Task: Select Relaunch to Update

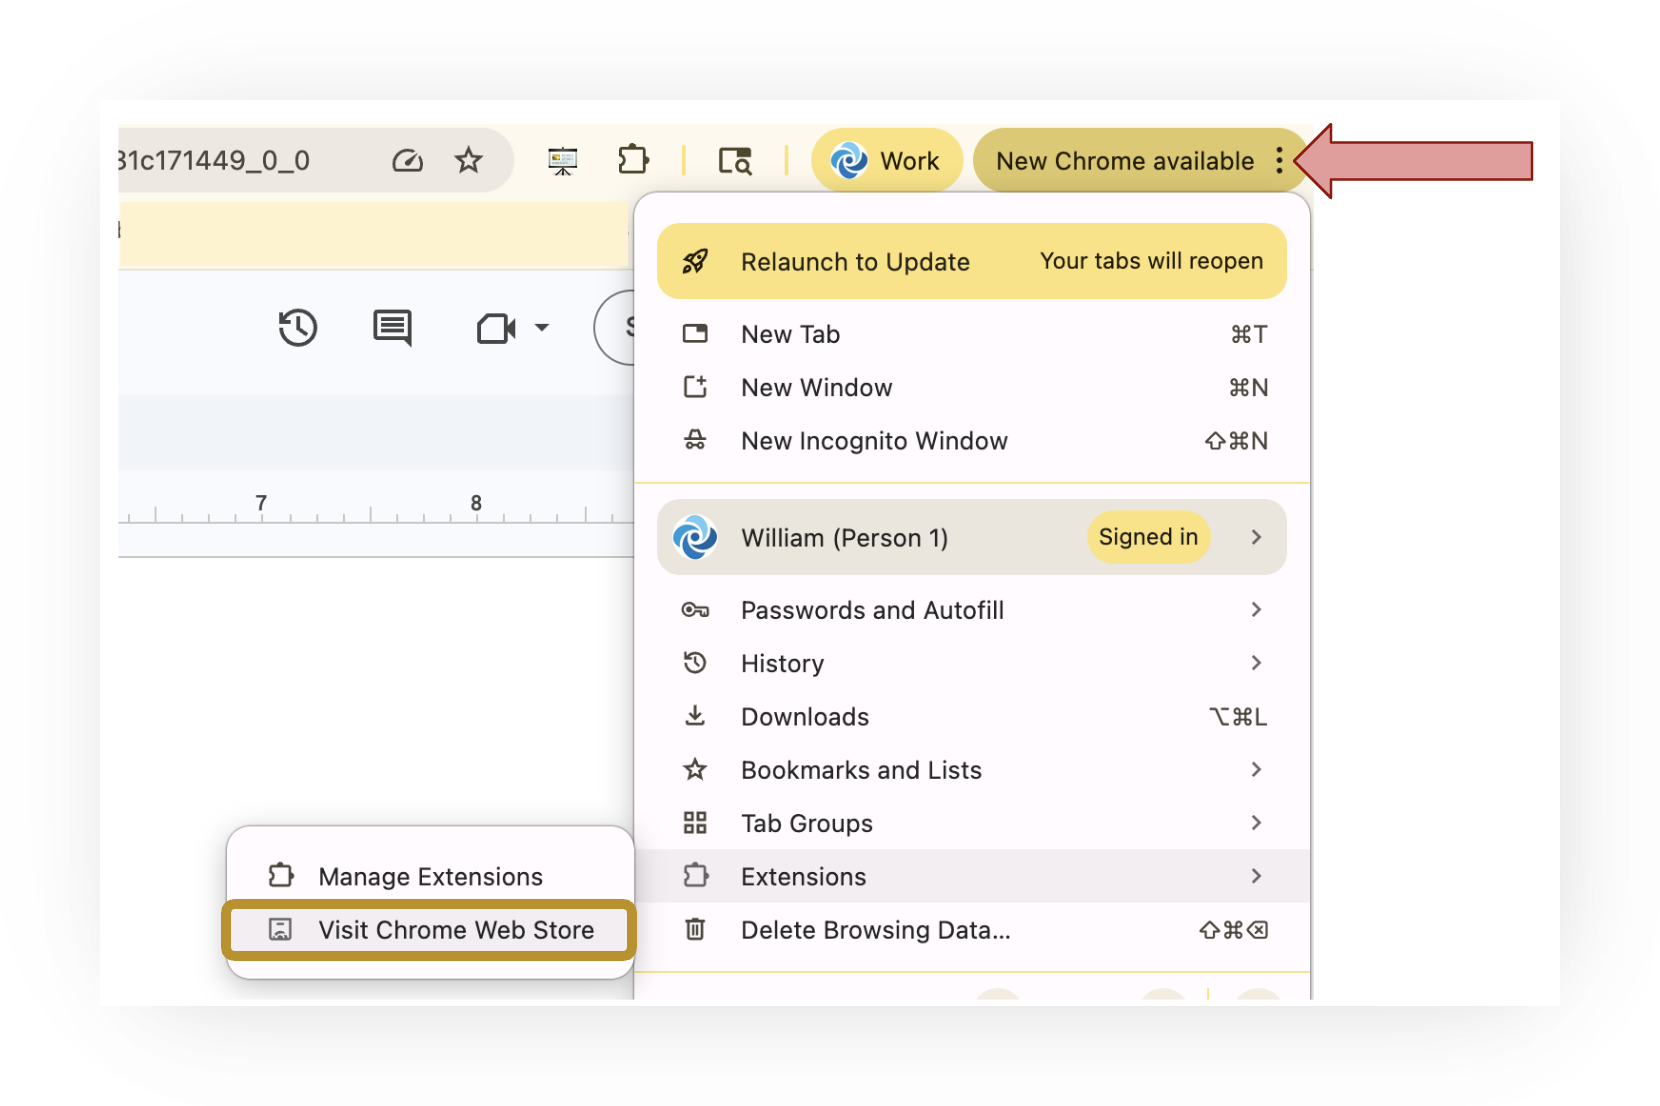Action: coord(972,261)
